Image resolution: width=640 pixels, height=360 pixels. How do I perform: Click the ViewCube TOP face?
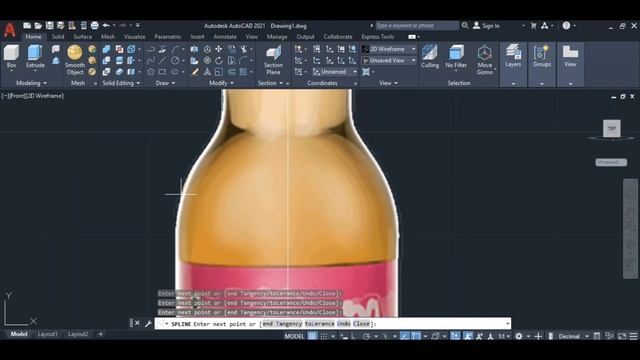(611, 128)
